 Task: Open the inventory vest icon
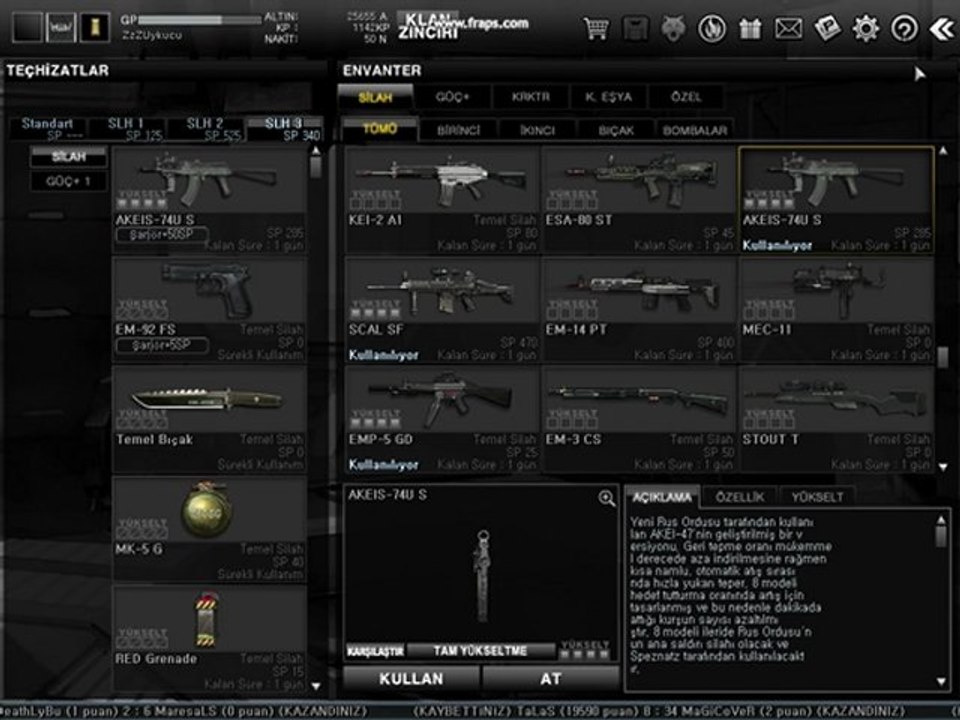click(635, 28)
